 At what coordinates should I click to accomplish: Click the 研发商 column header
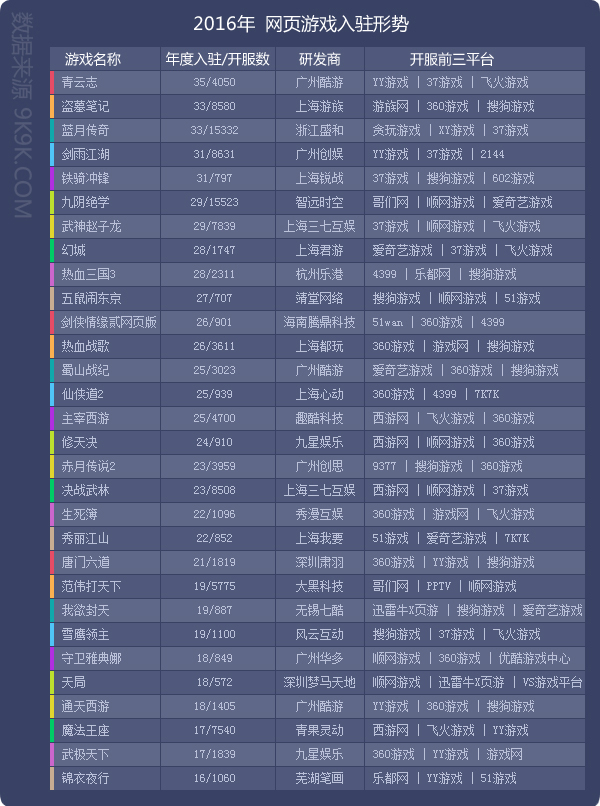coord(319,60)
